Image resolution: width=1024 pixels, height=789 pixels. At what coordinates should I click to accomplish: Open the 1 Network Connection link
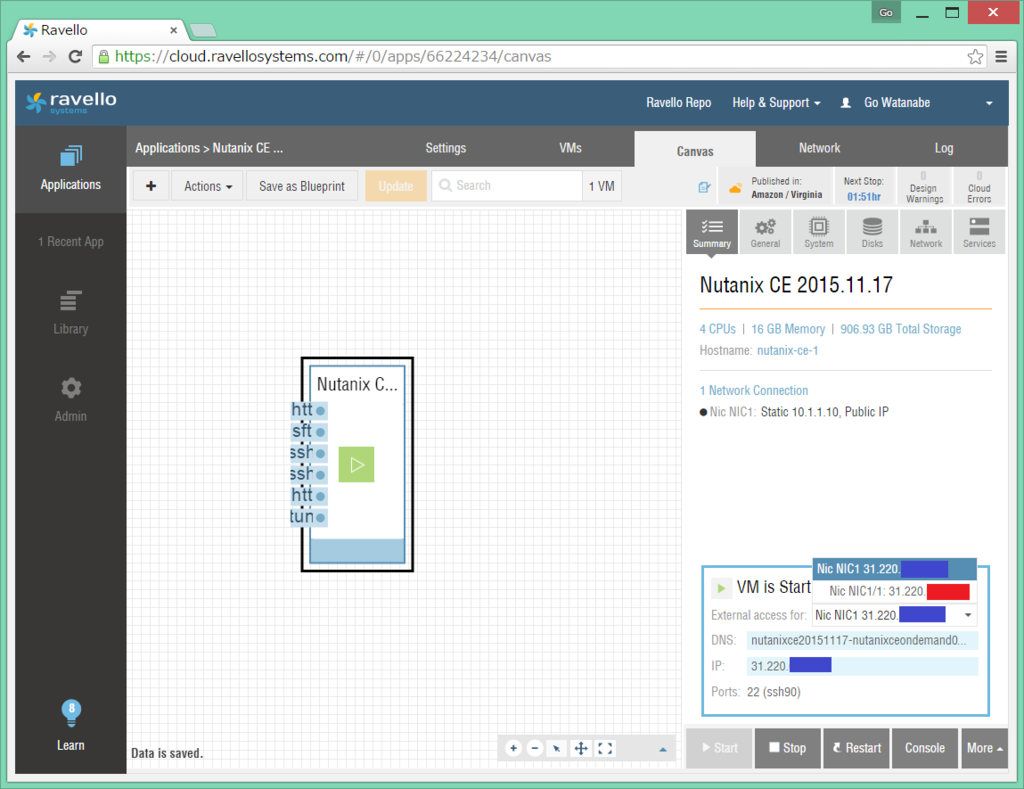pyautogui.click(x=754, y=391)
